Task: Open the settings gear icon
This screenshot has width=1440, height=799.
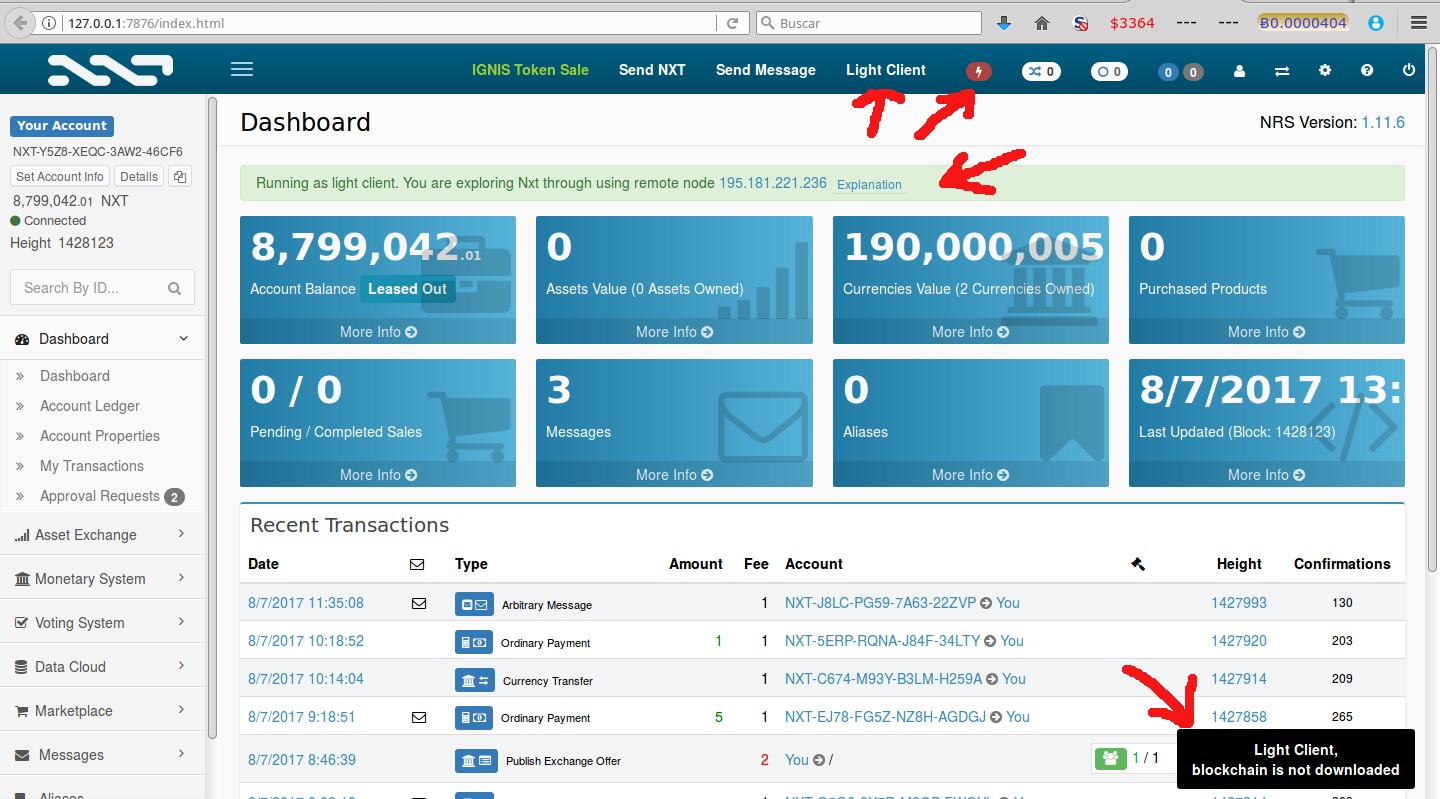Action: point(1325,70)
